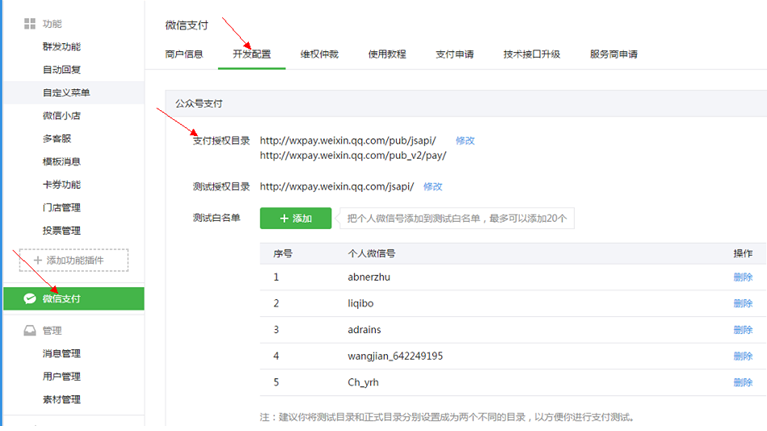Click the 序号 column header
Image resolution: width=767 pixels, height=431 pixels.
click(283, 253)
